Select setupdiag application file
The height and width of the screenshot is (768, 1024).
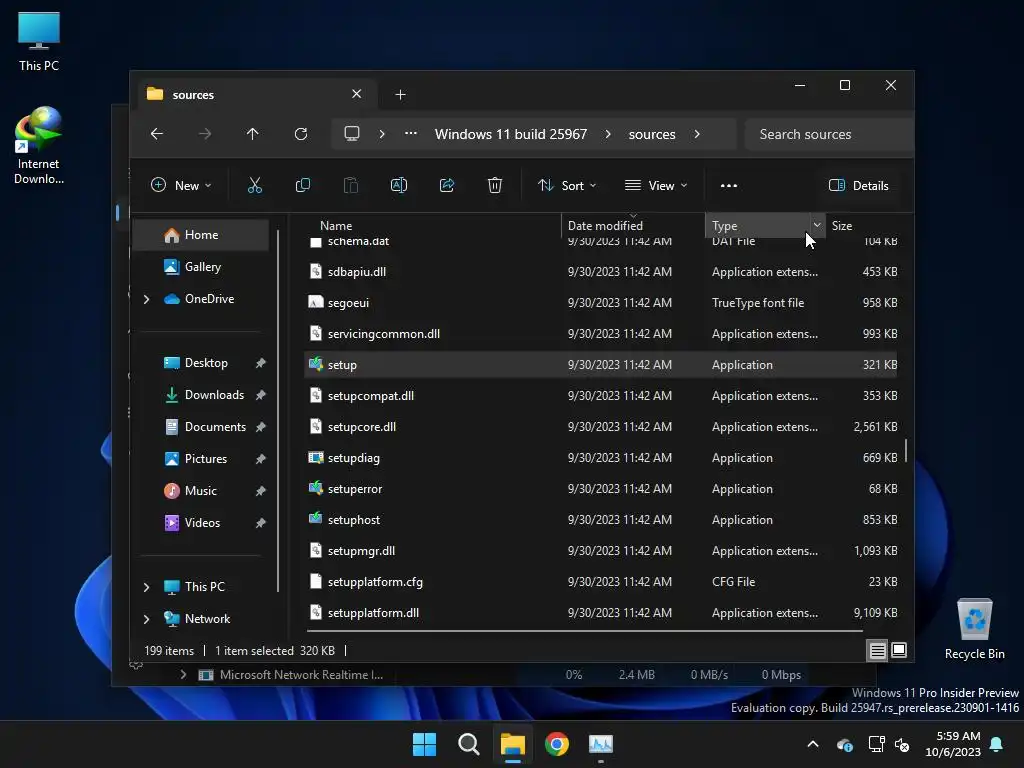tap(600, 458)
